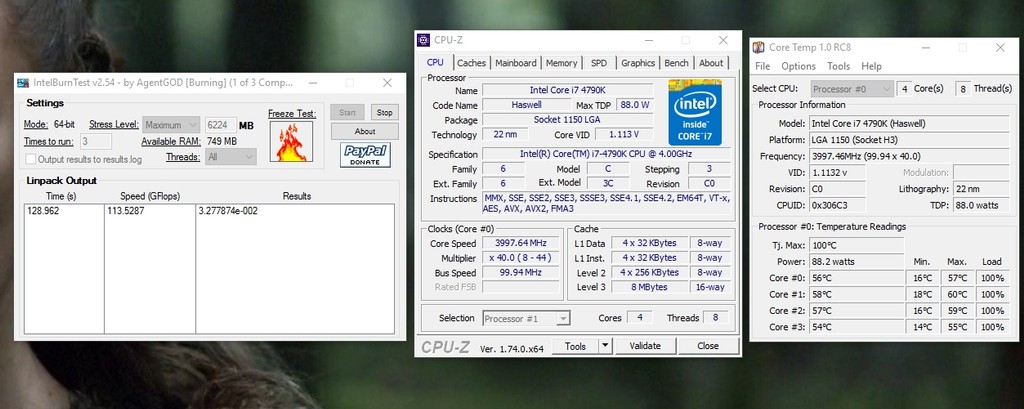Click the Core VID 1.113 V value
This screenshot has width=1024, height=409.
point(623,135)
